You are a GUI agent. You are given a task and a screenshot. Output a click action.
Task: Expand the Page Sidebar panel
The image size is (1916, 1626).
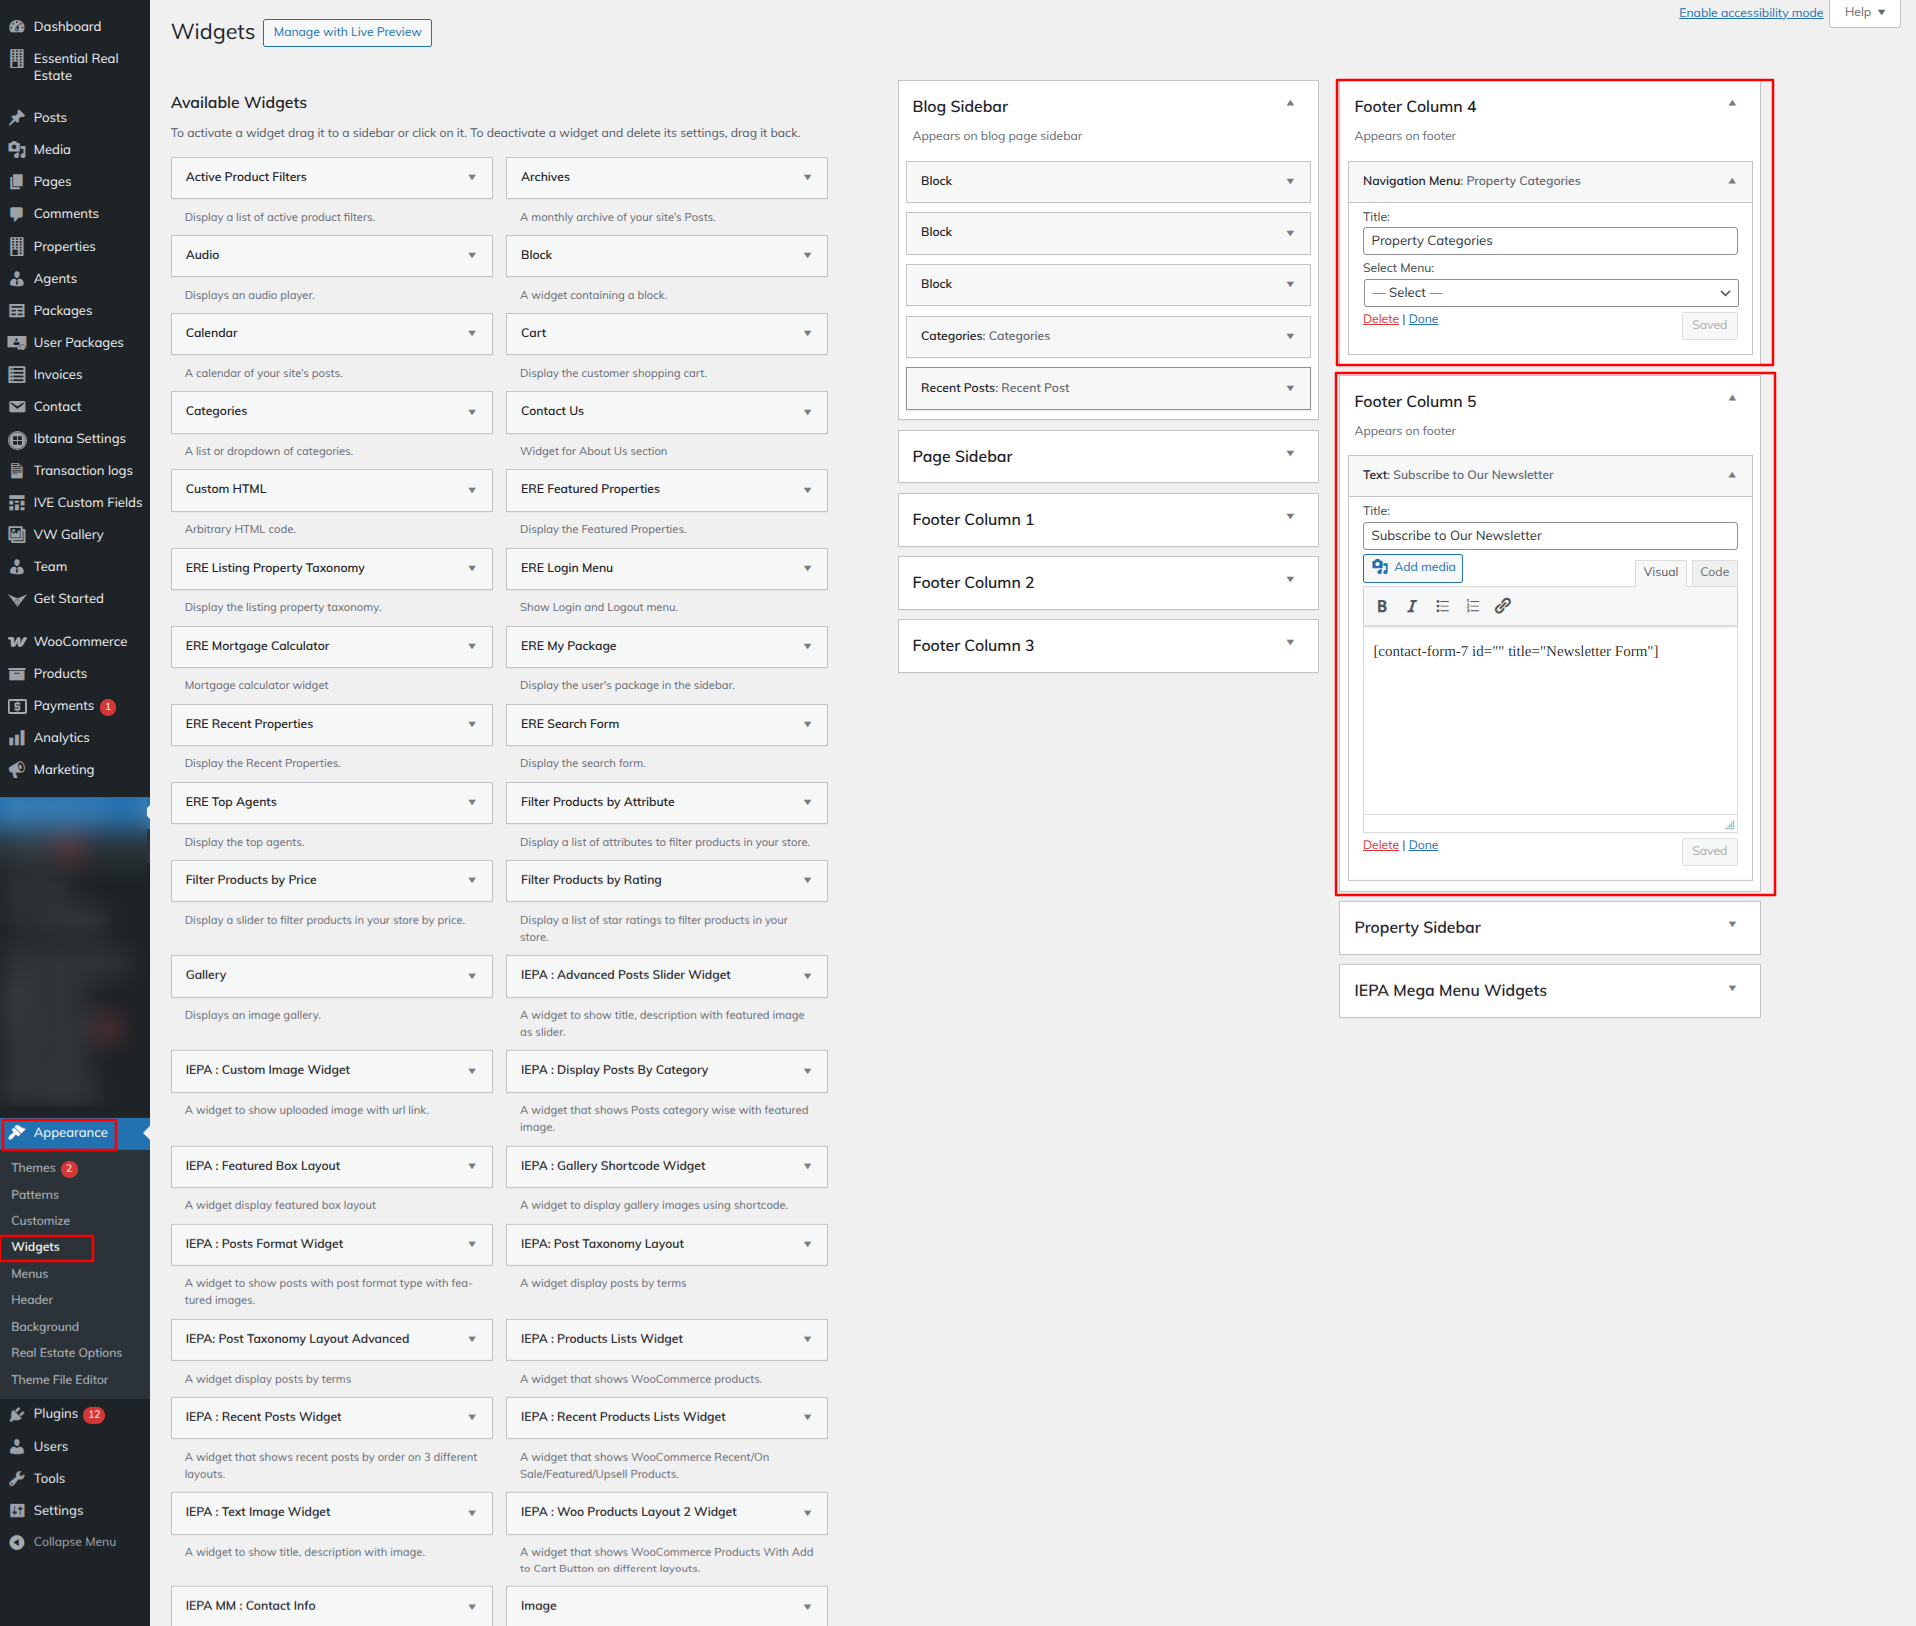click(1290, 455)
